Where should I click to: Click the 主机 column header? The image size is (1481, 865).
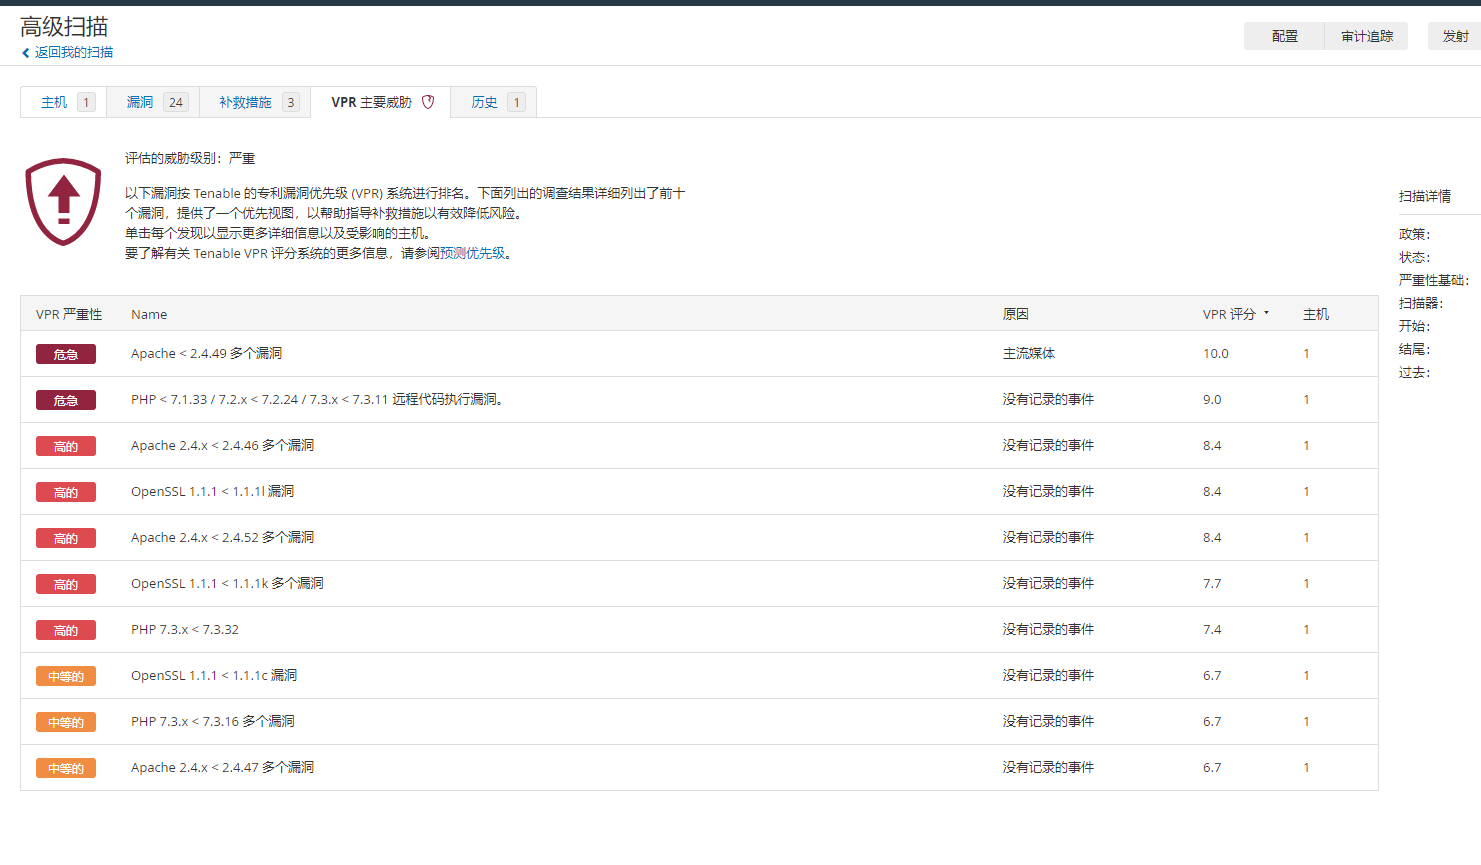point(1316,314)
